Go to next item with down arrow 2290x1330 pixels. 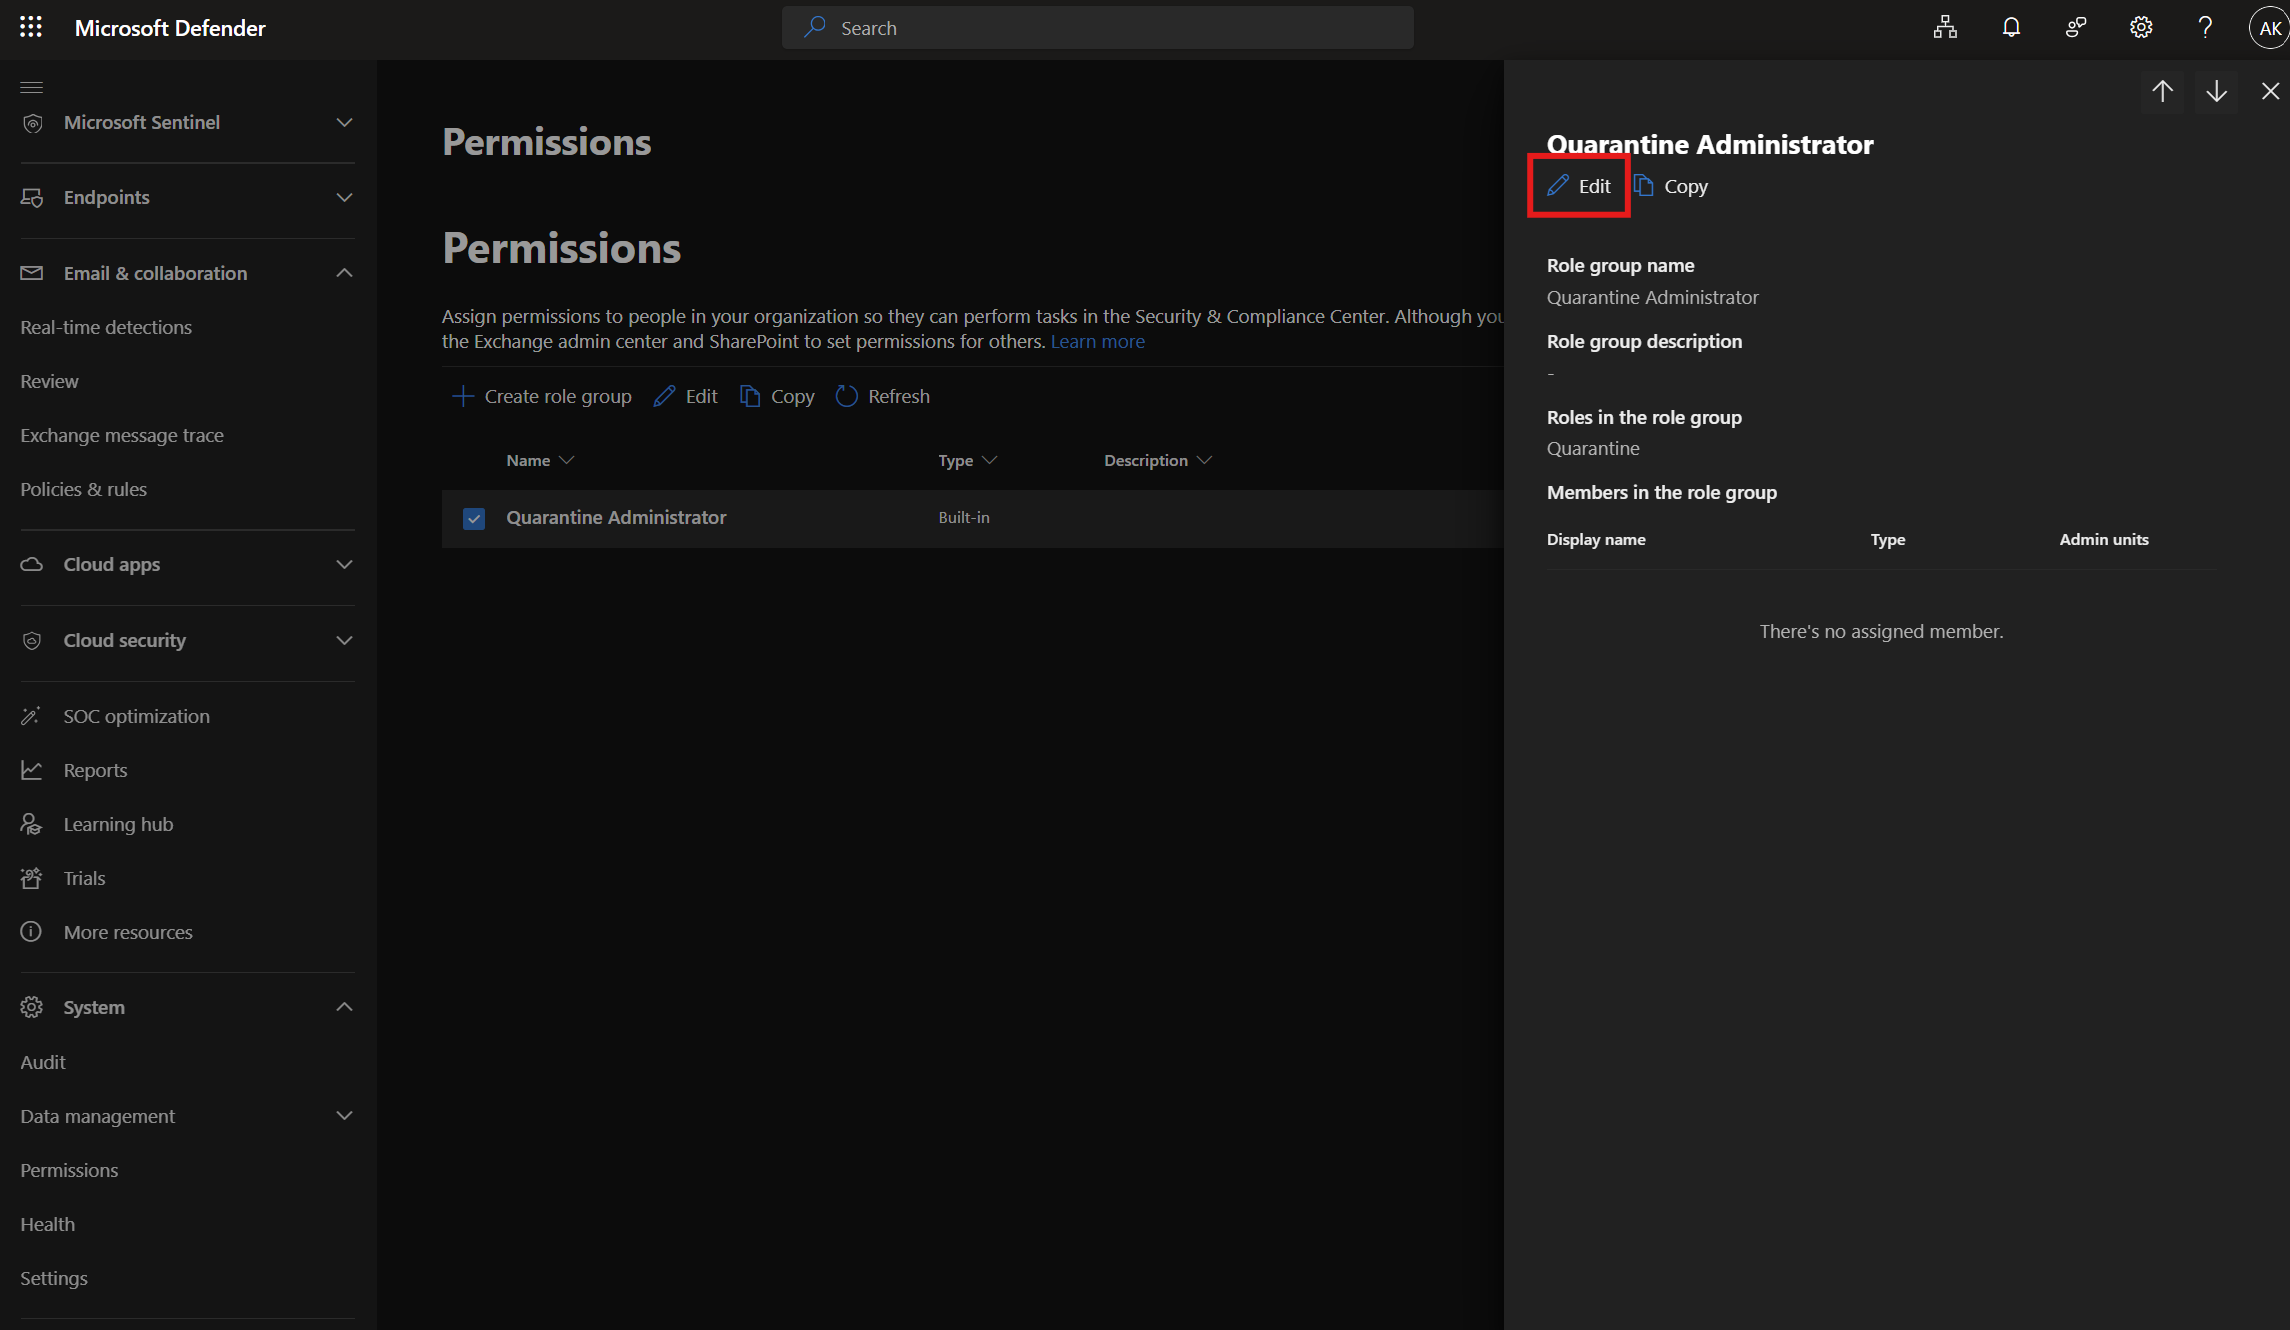[x=2216, y=91]
